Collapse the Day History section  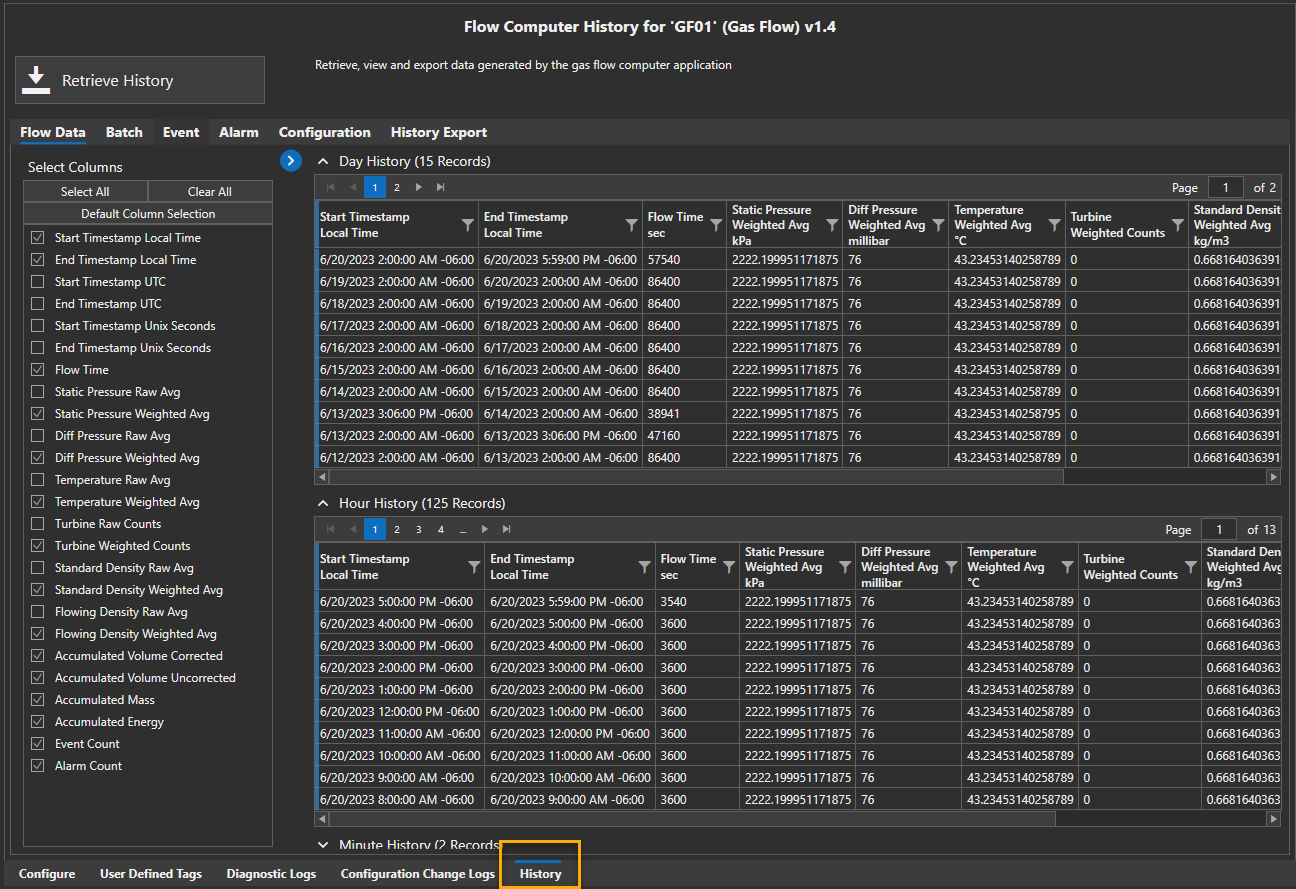(323, 161)
